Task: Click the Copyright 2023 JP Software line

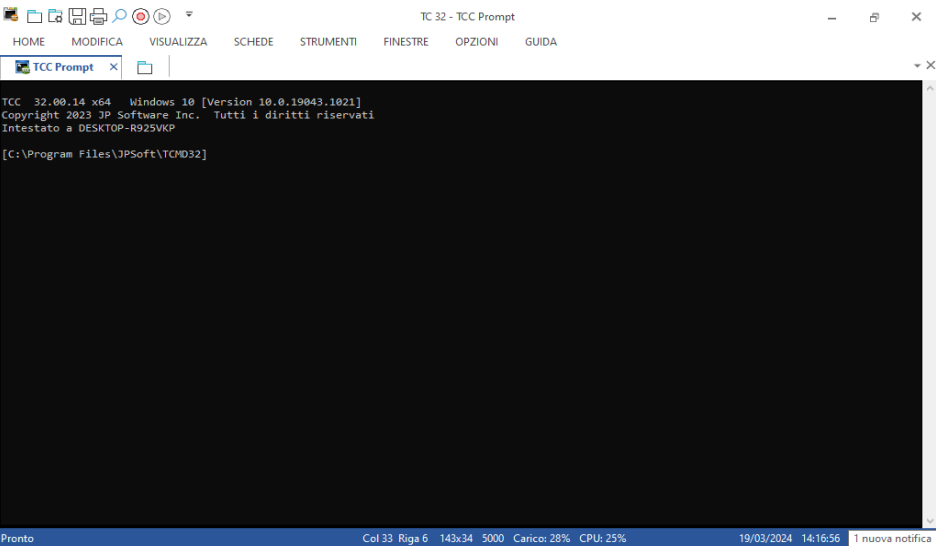Action: (x=187, y=115)
